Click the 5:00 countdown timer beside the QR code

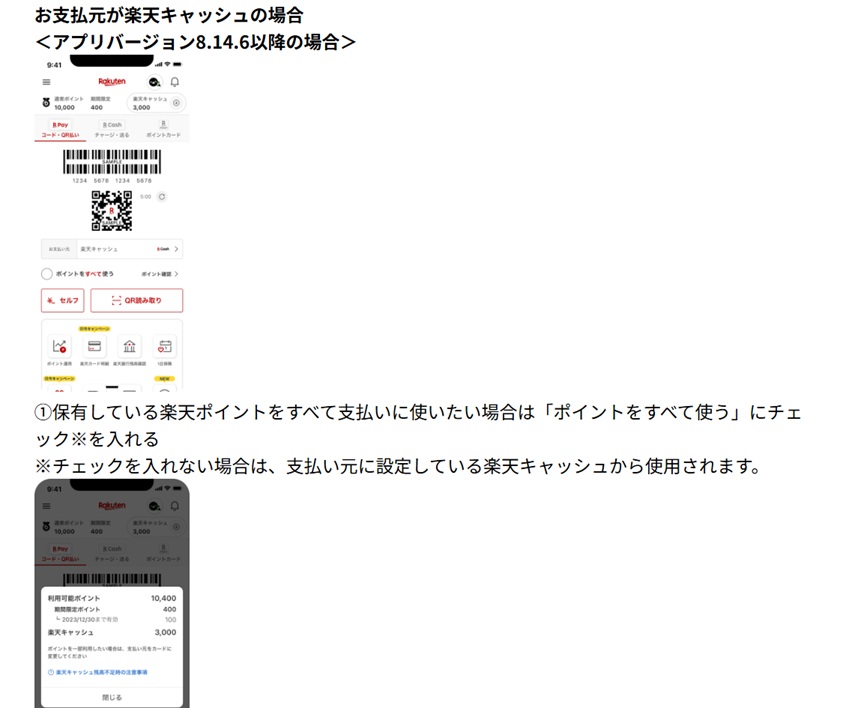pos(146,197)
